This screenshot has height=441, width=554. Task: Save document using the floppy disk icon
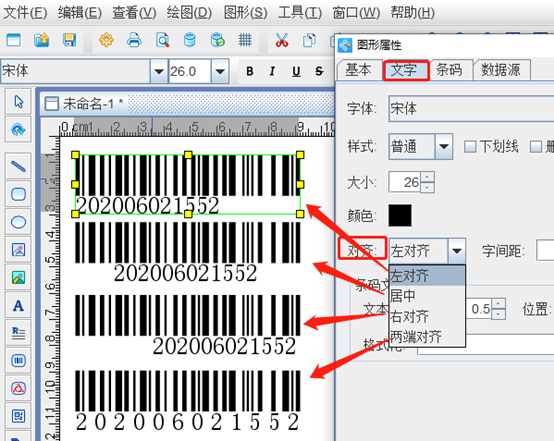tap(69, 40)
